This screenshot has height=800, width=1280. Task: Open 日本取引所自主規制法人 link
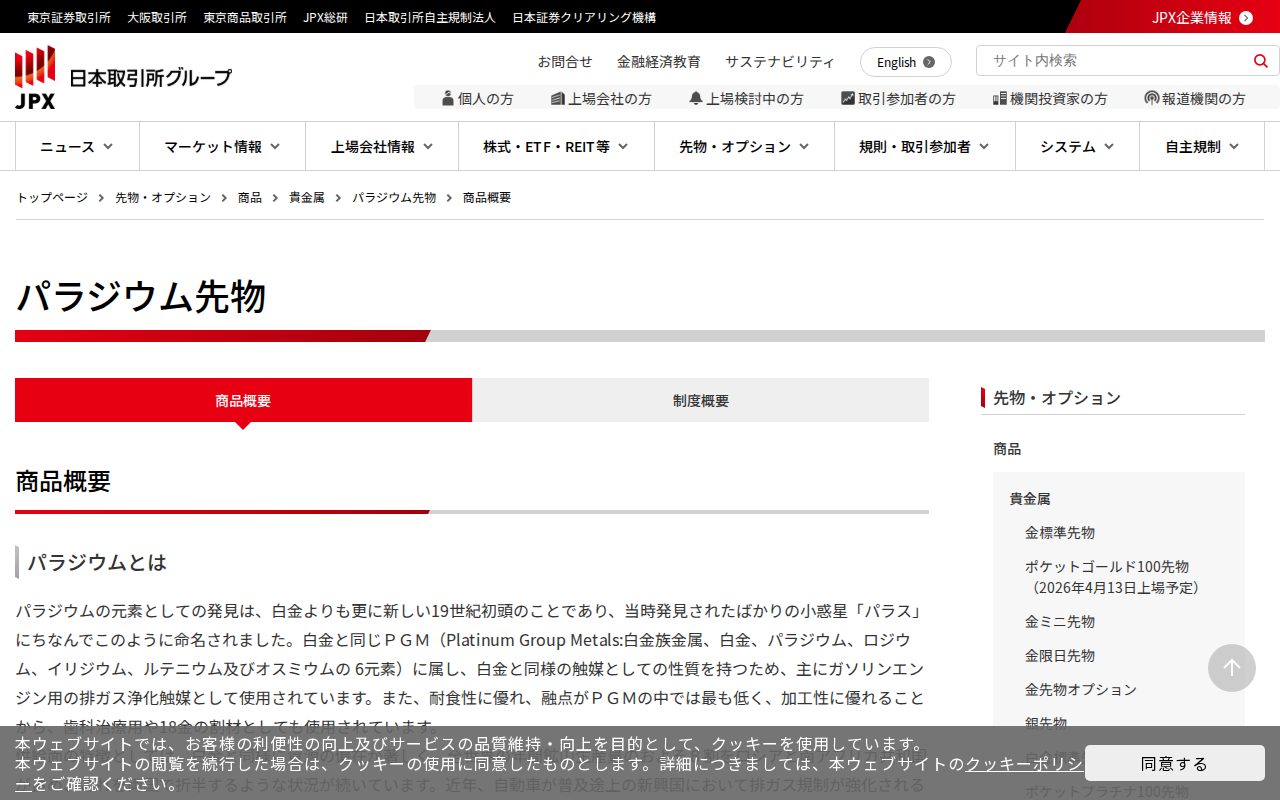coord(430,17)
